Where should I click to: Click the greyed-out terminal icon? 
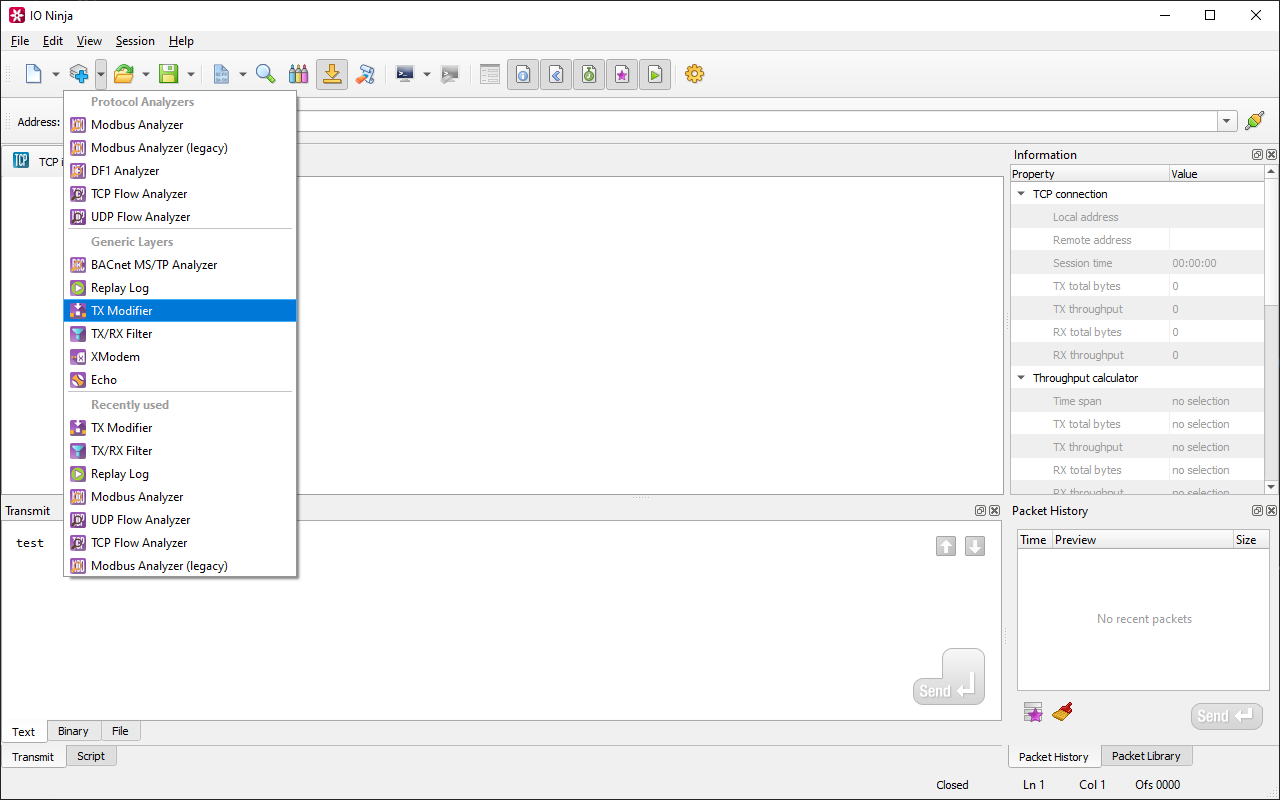click(450, 74)
